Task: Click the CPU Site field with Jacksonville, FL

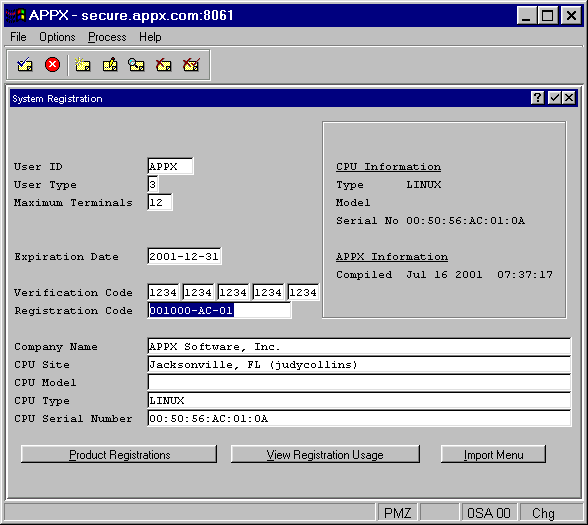Action: point(359,364)
